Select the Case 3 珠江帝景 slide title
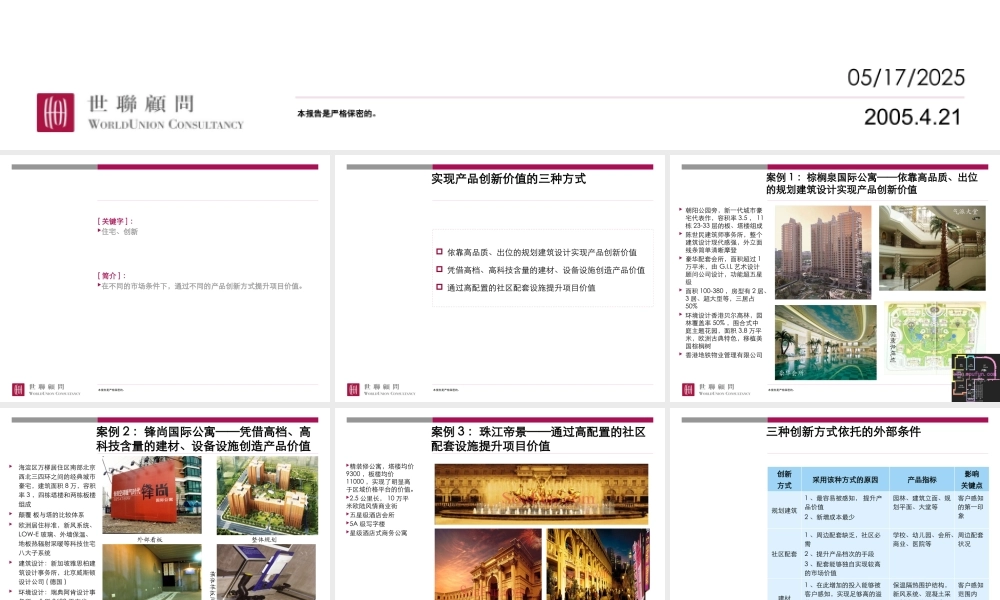The height and width of the screenshot is (600, 1000). pyautogui.click(x=538, y=439)
